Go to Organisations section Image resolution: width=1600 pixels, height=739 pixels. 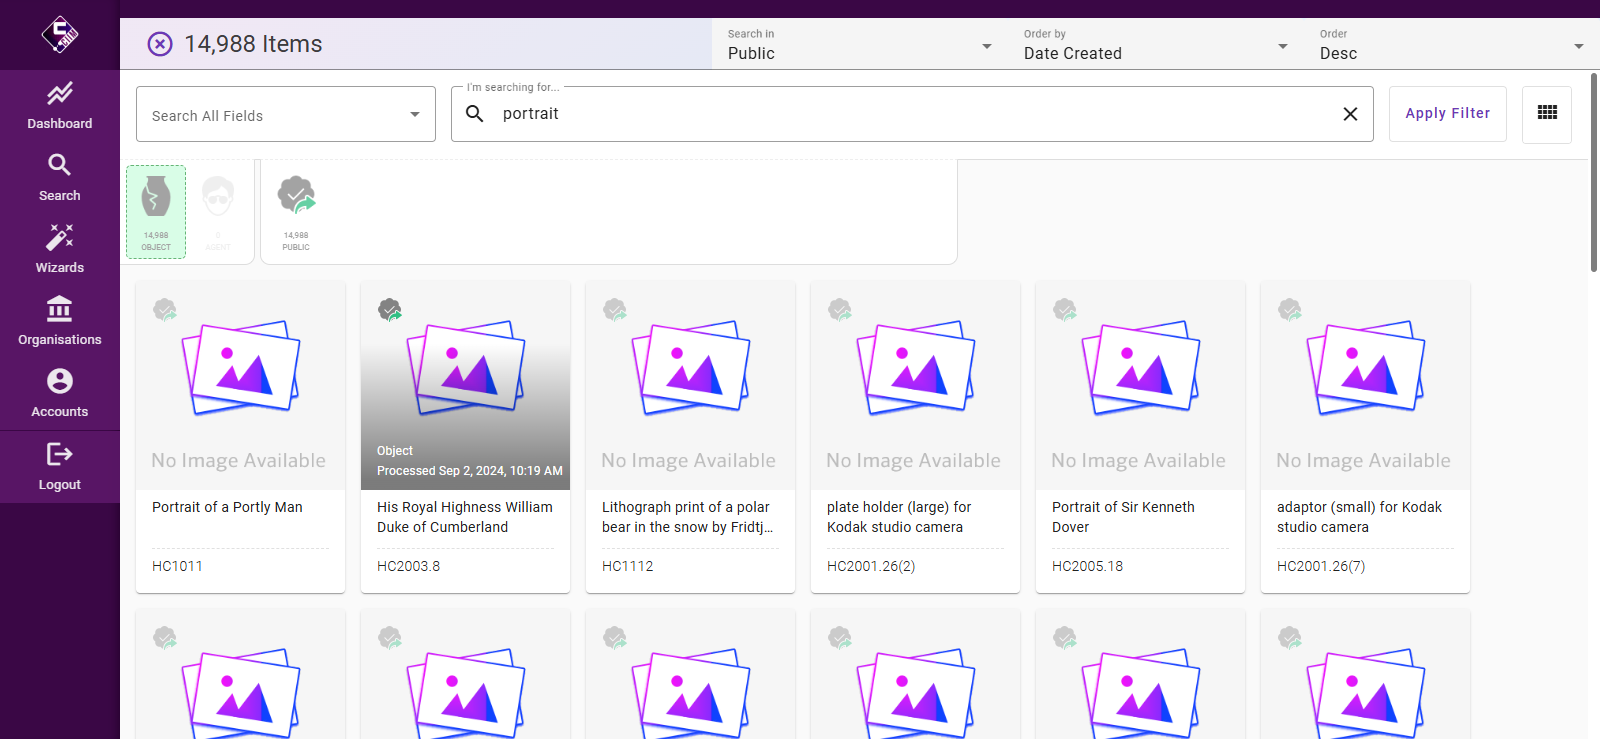(60, 321)
